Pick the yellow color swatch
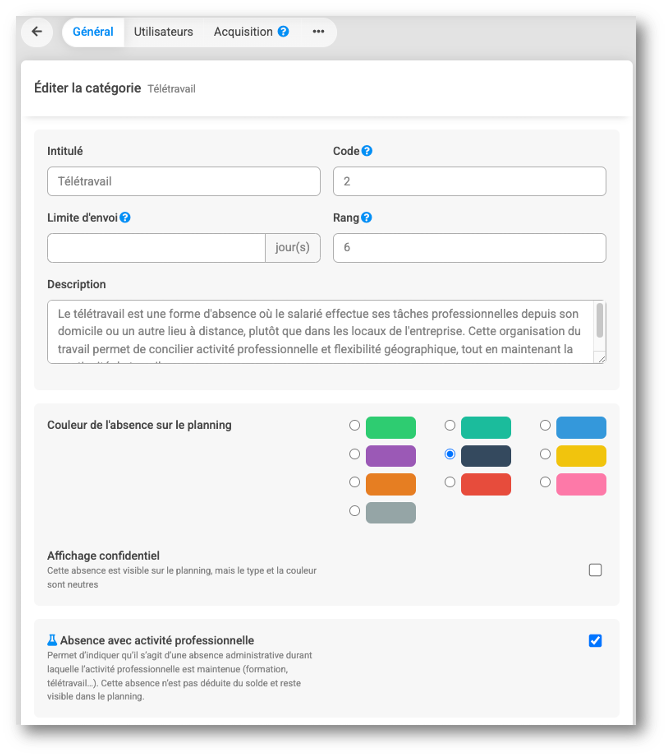The width and height of the screenshot is (667, 756). (x=581, y=456)
